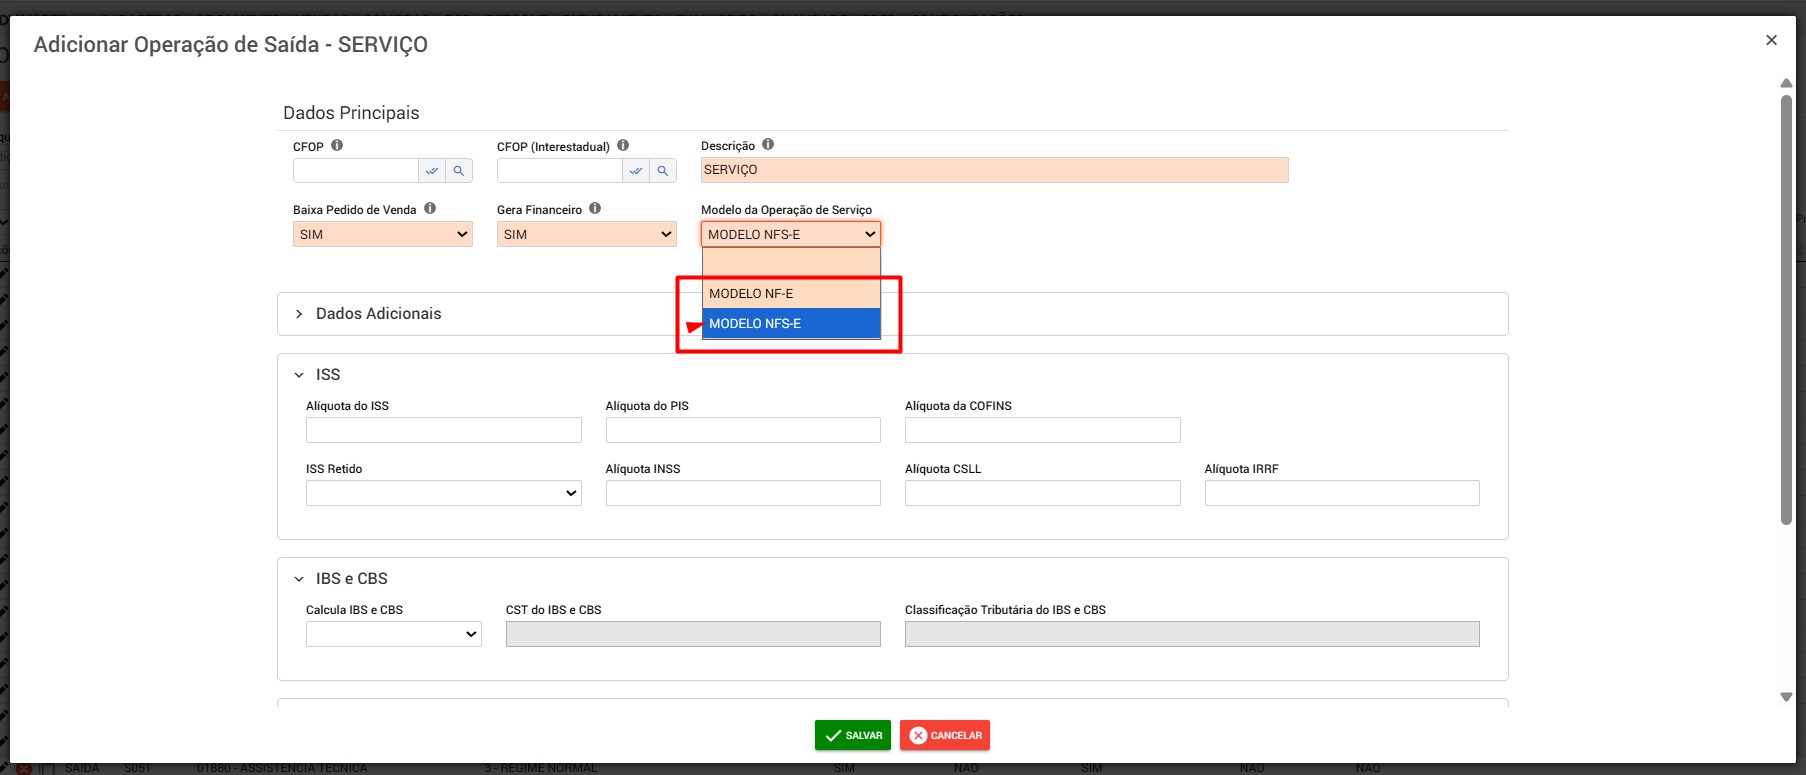This screenshot has height=775, width=1806.
Task: Click the Descrição field containing SERVIÇO
Action: coord(994,170)
